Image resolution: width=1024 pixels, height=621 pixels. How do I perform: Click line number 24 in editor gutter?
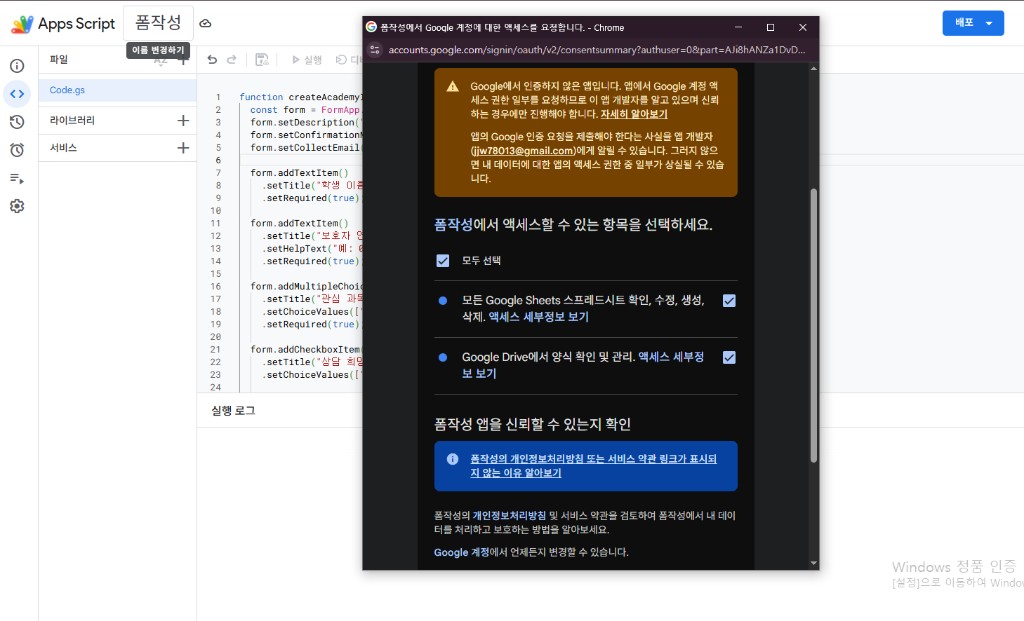tap(216, 387)
